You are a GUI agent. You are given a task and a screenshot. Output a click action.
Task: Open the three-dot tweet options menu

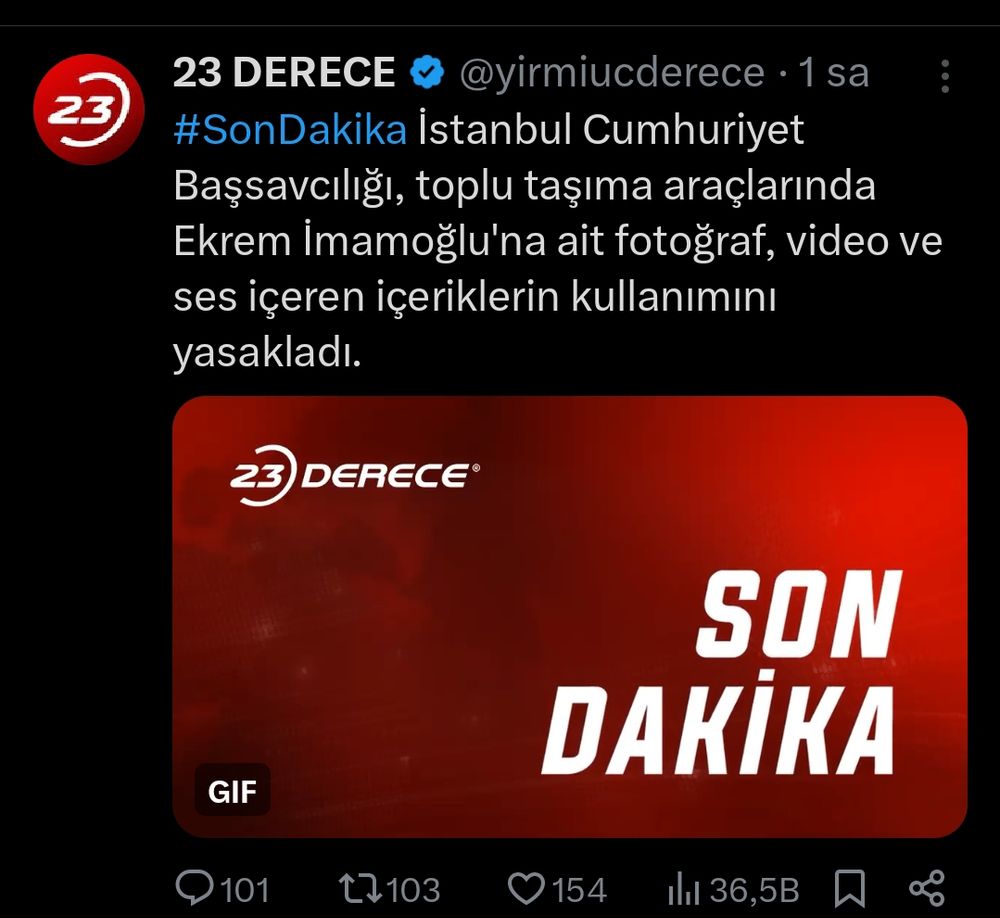tap(945, 77)
